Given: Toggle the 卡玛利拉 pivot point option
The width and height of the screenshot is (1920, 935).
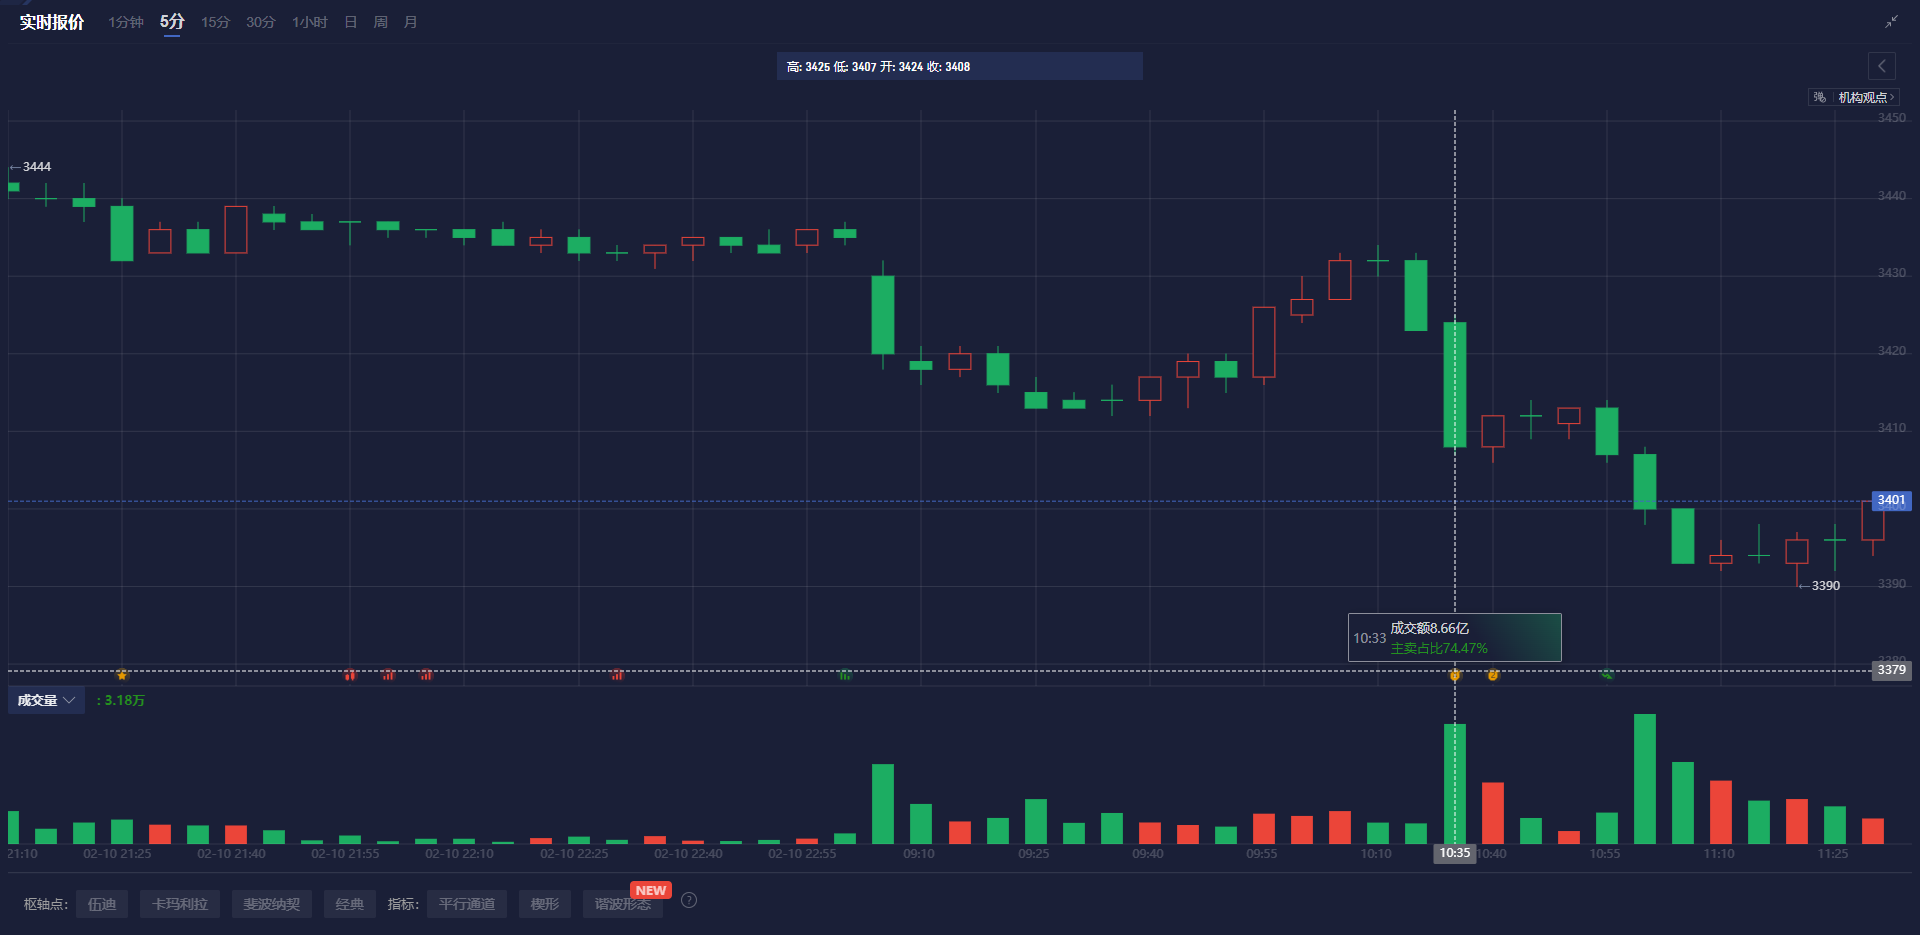Looking at the screenshot, I should [x=180, y=904].
